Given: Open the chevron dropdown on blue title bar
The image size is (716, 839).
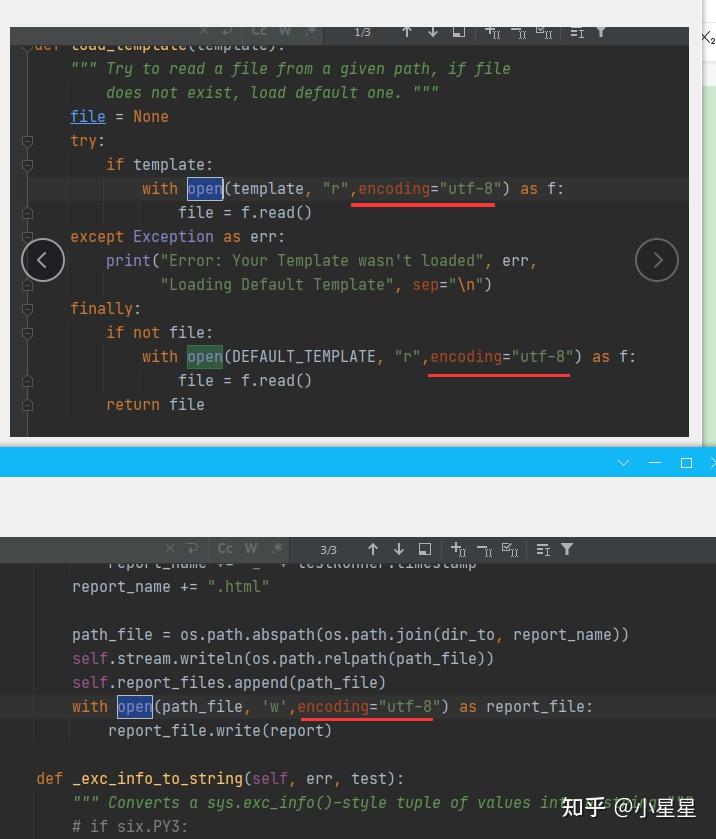Looking at the screenshot, I should (x=623, y=463).
